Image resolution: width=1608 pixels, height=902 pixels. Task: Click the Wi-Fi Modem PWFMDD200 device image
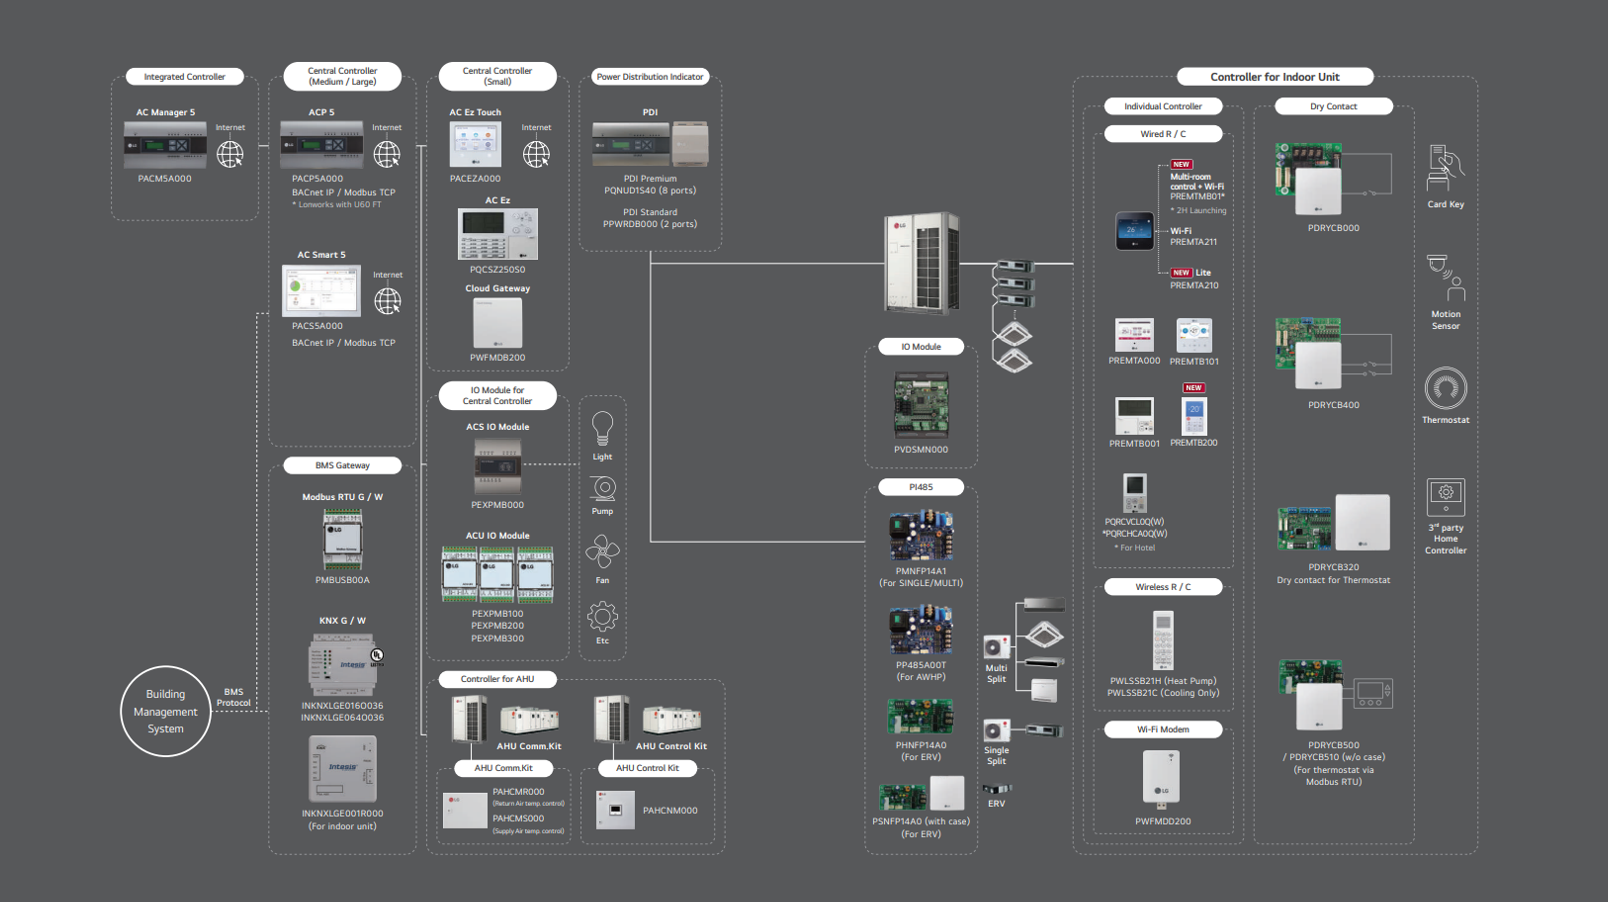1162,778
